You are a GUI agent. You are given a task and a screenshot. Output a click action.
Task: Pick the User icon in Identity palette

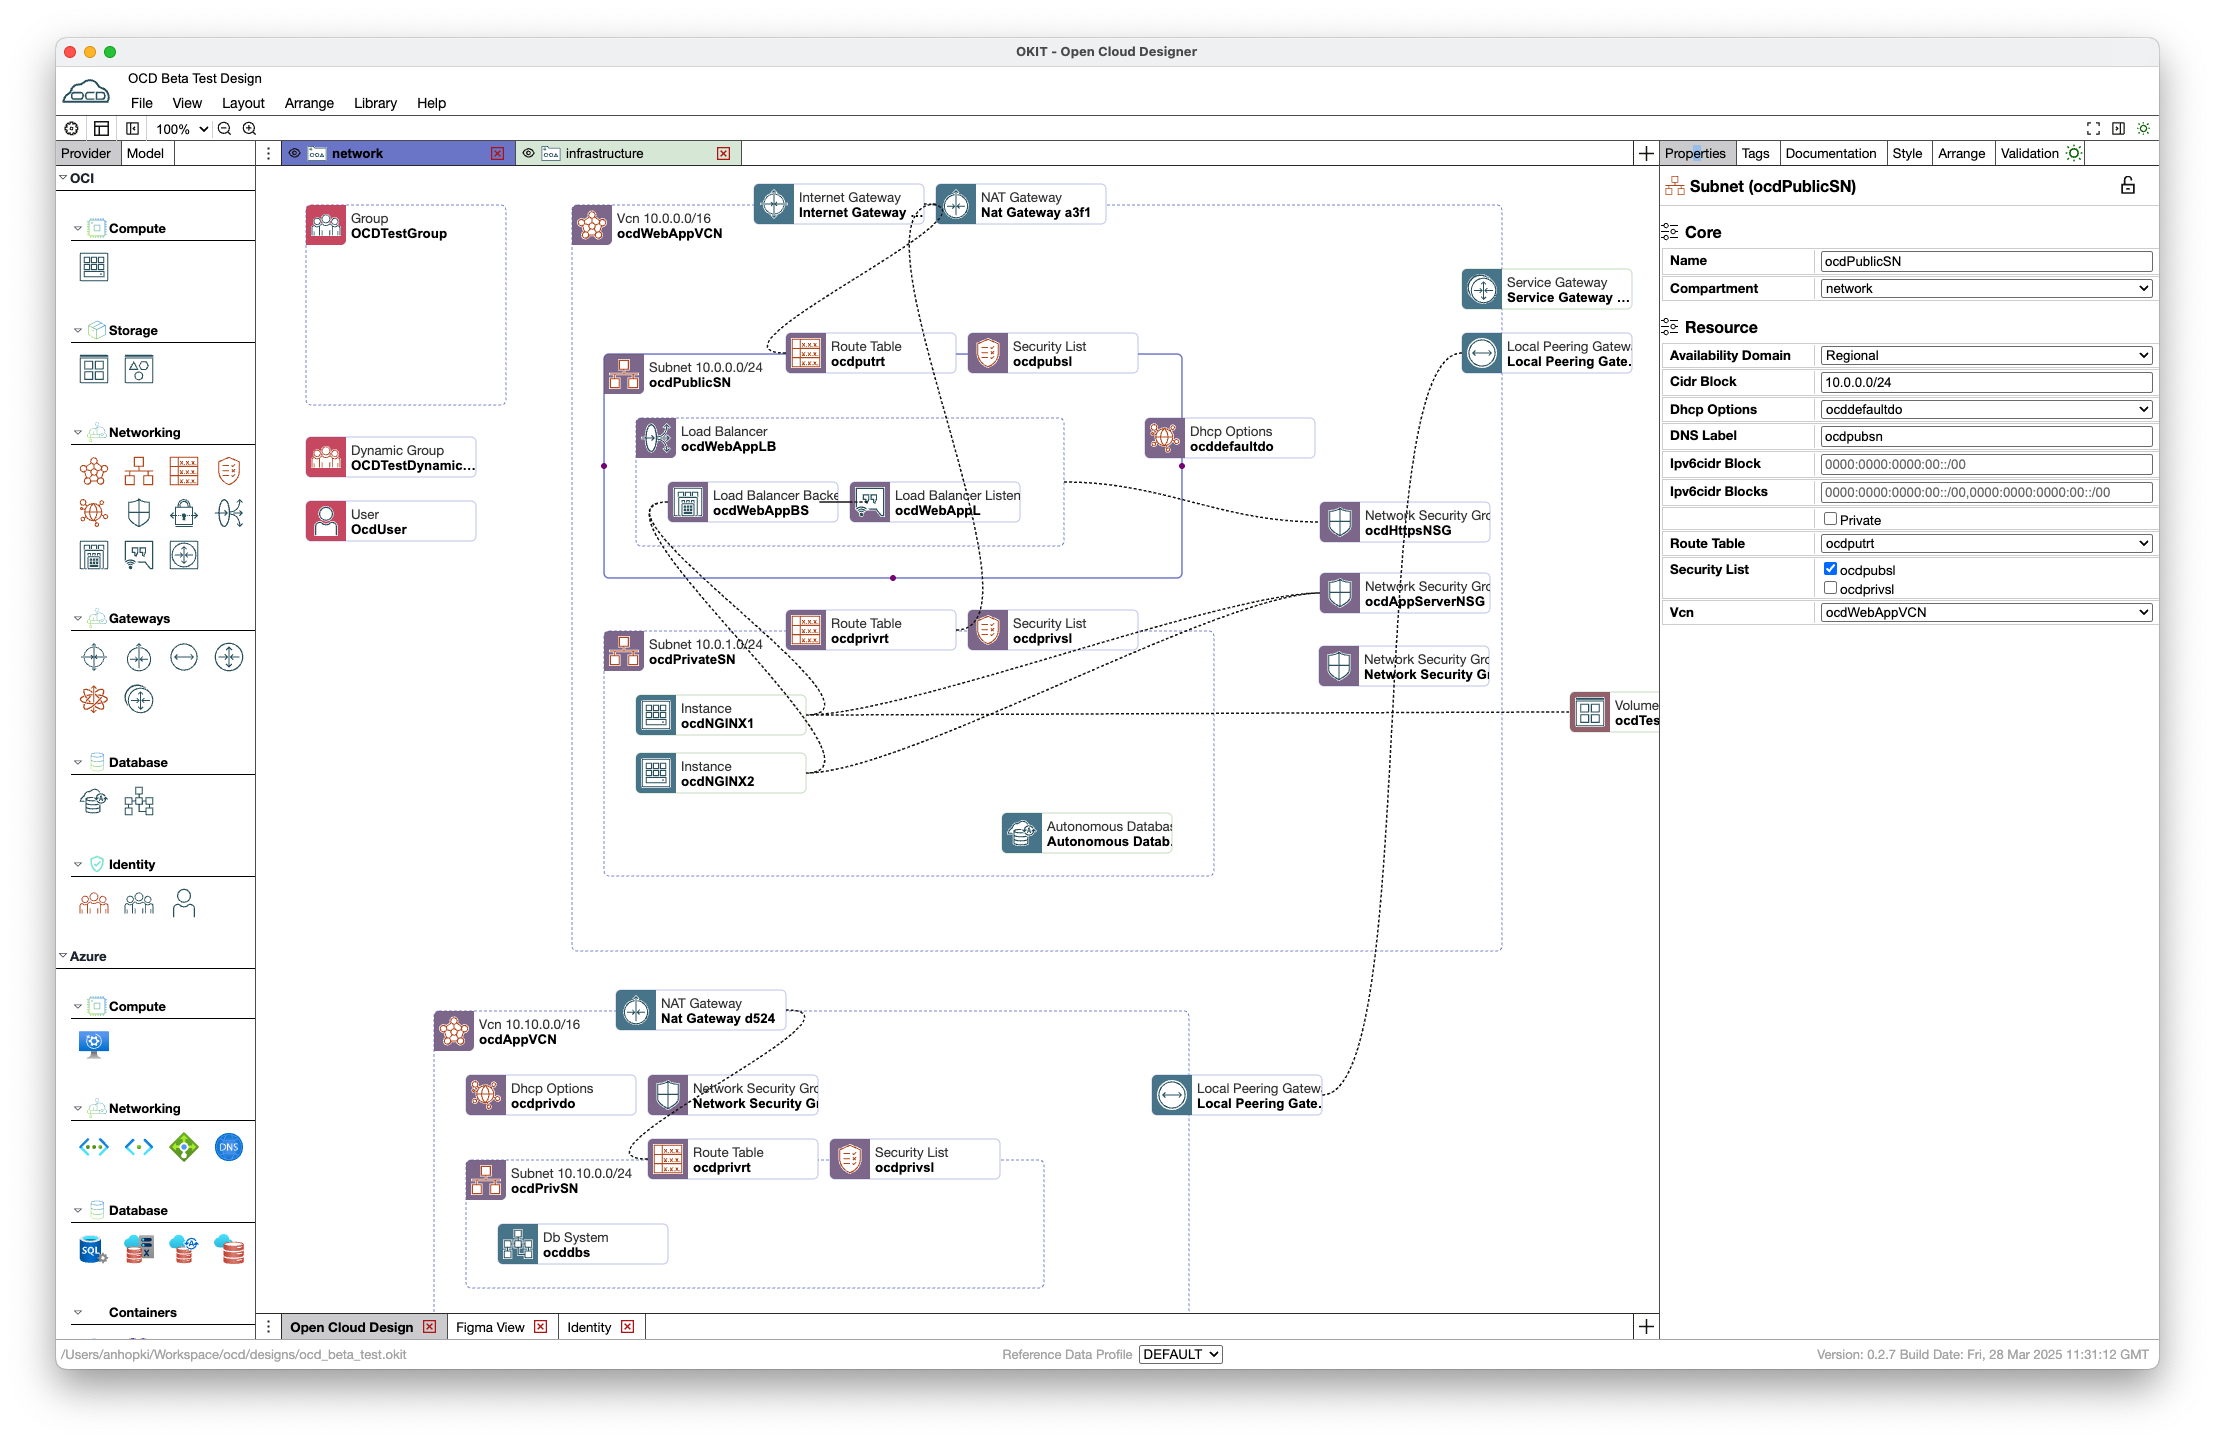[x=184, y=903]
